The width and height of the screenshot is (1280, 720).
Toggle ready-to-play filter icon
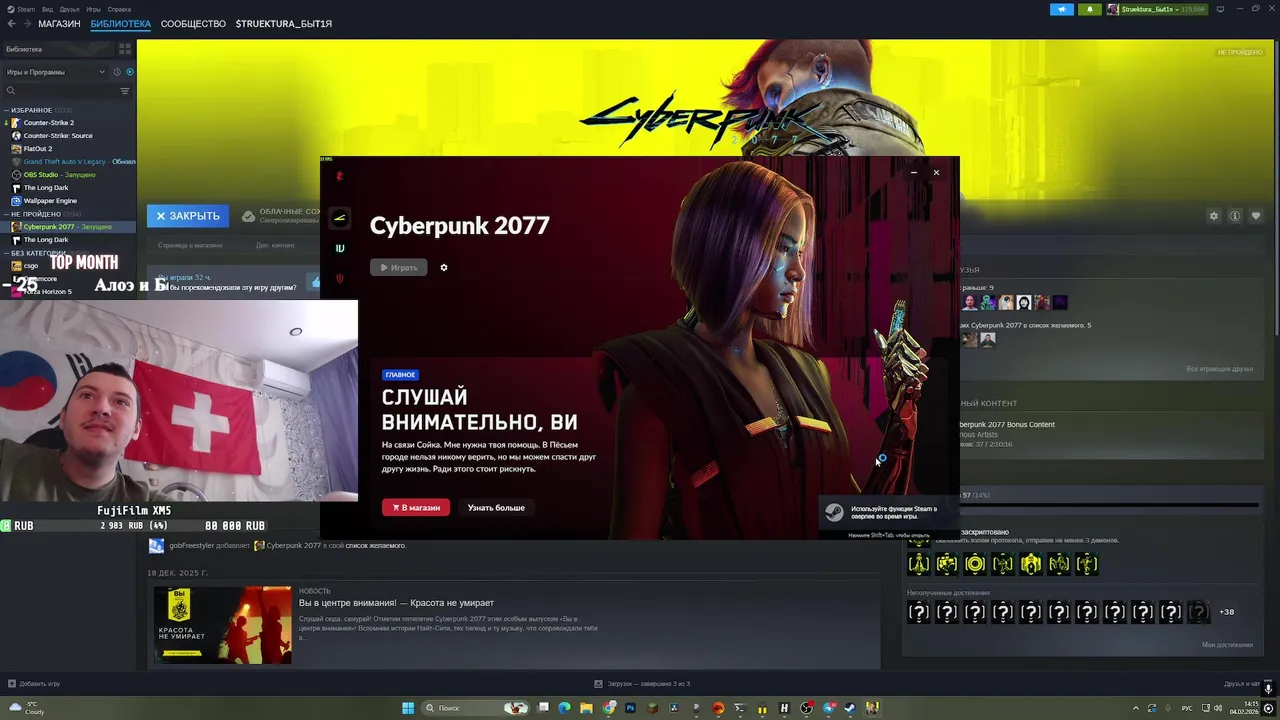(x=130, y=72)
